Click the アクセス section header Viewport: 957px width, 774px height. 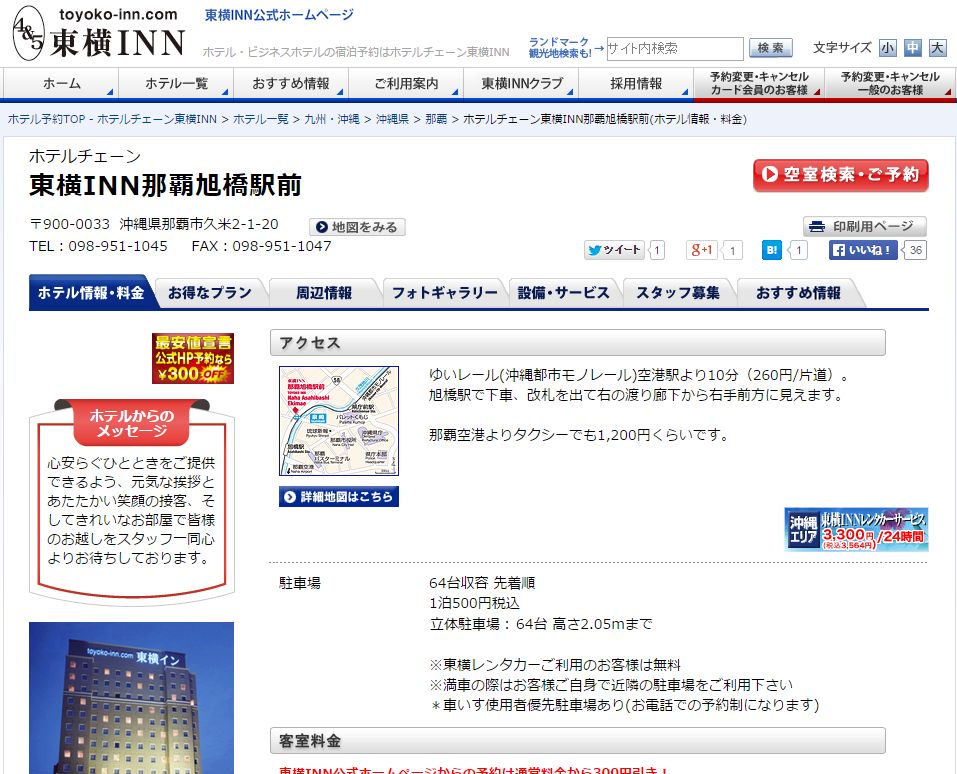577,342
